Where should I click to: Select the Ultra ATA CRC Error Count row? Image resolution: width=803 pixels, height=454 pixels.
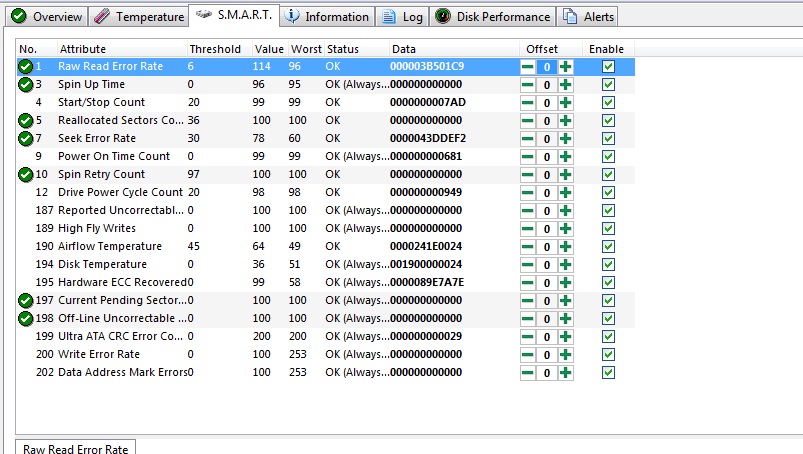pyautogui.click(x=325, y=337)
